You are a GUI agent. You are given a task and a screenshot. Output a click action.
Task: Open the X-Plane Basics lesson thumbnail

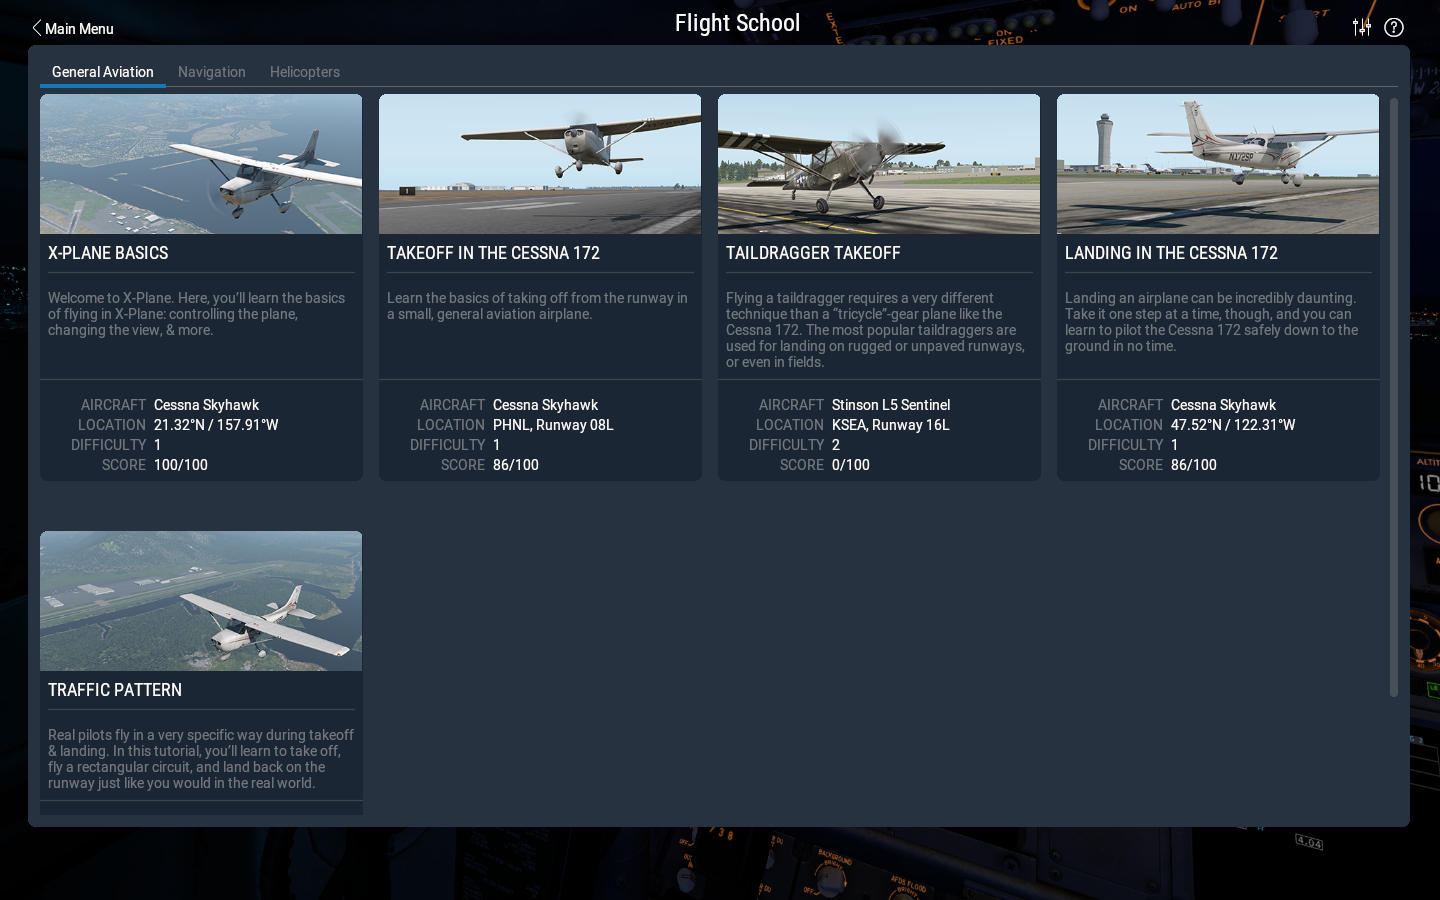[x=201, y=164]
